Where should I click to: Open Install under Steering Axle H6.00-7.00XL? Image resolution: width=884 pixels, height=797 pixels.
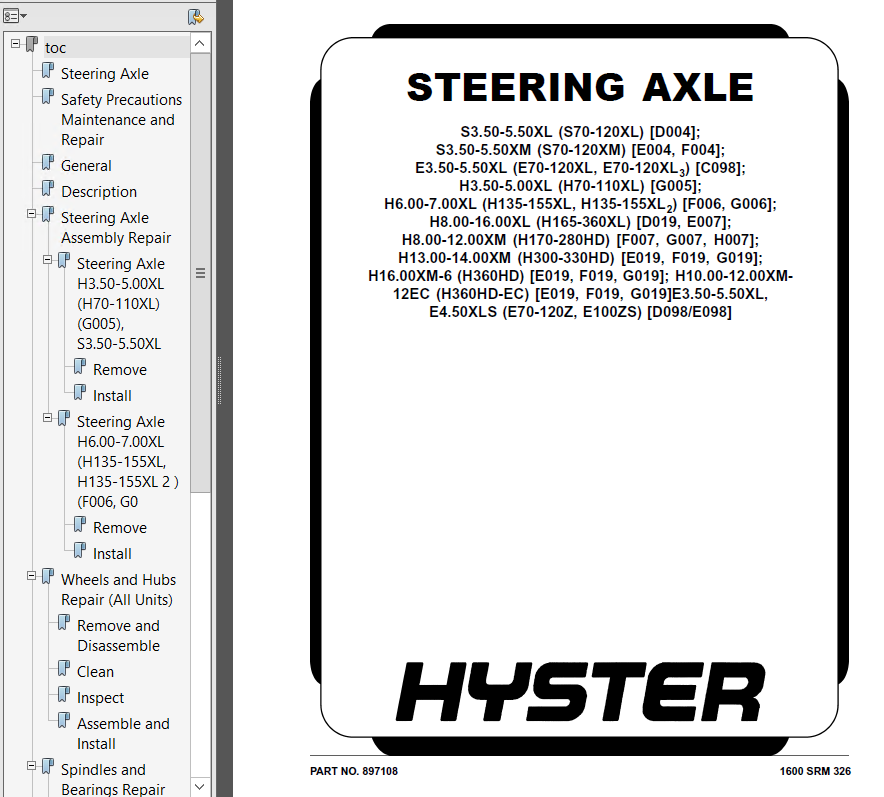112,554
